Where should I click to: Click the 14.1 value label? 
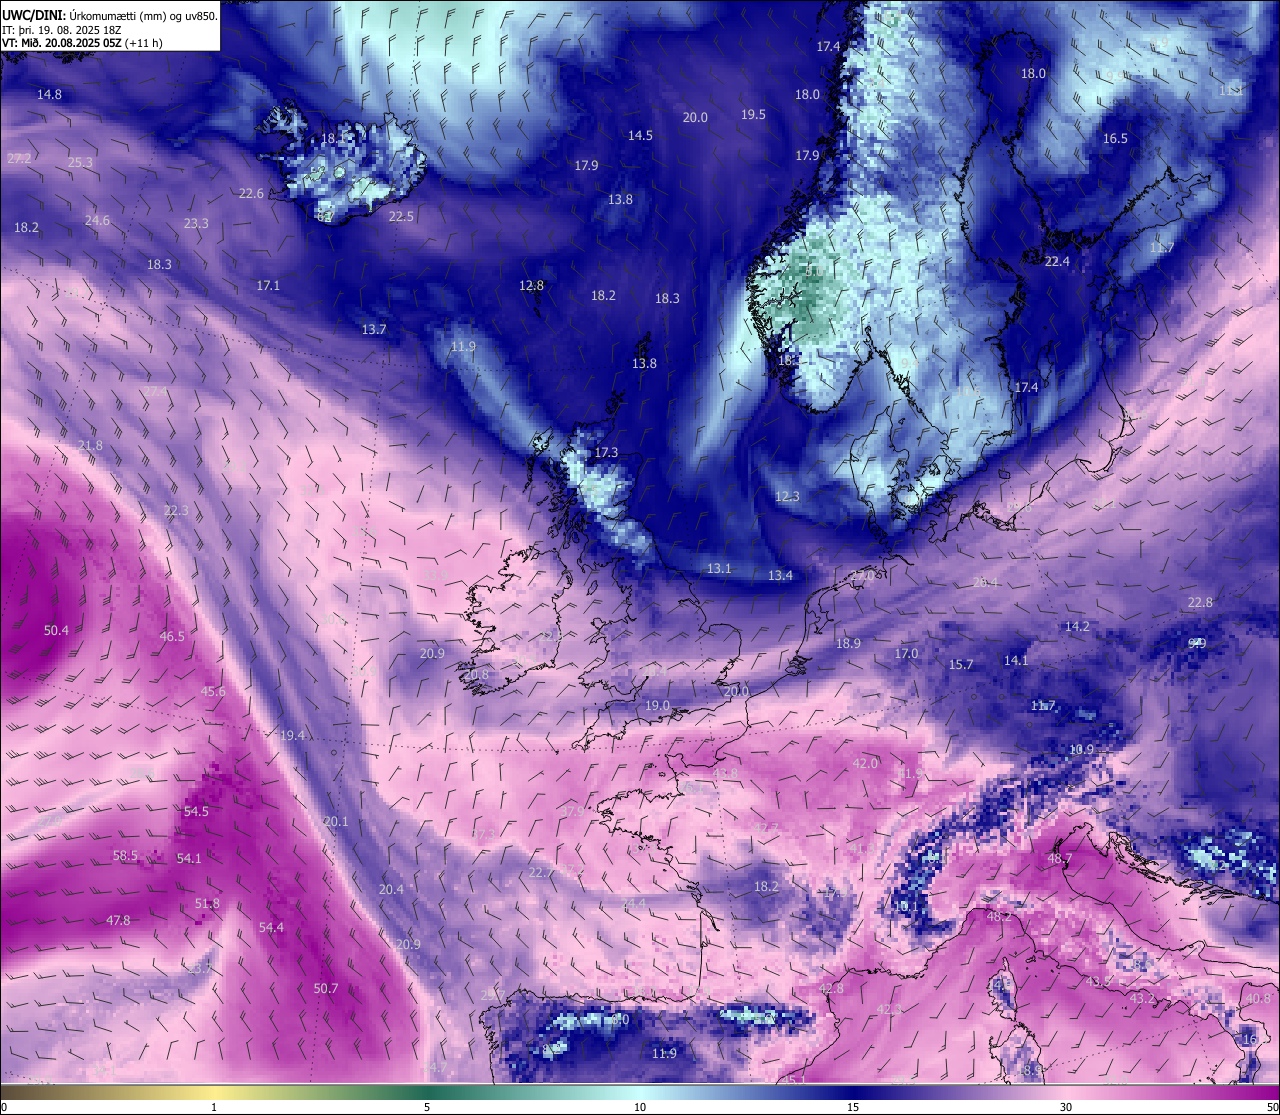point(1016,661)
